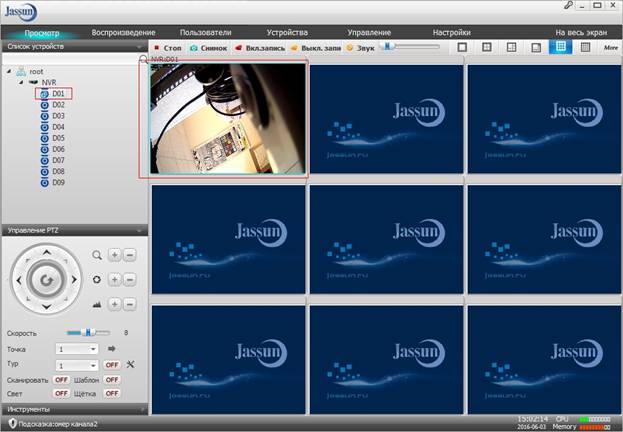
Task: Open the Устройства tab
Action: [x=287, y=33]
